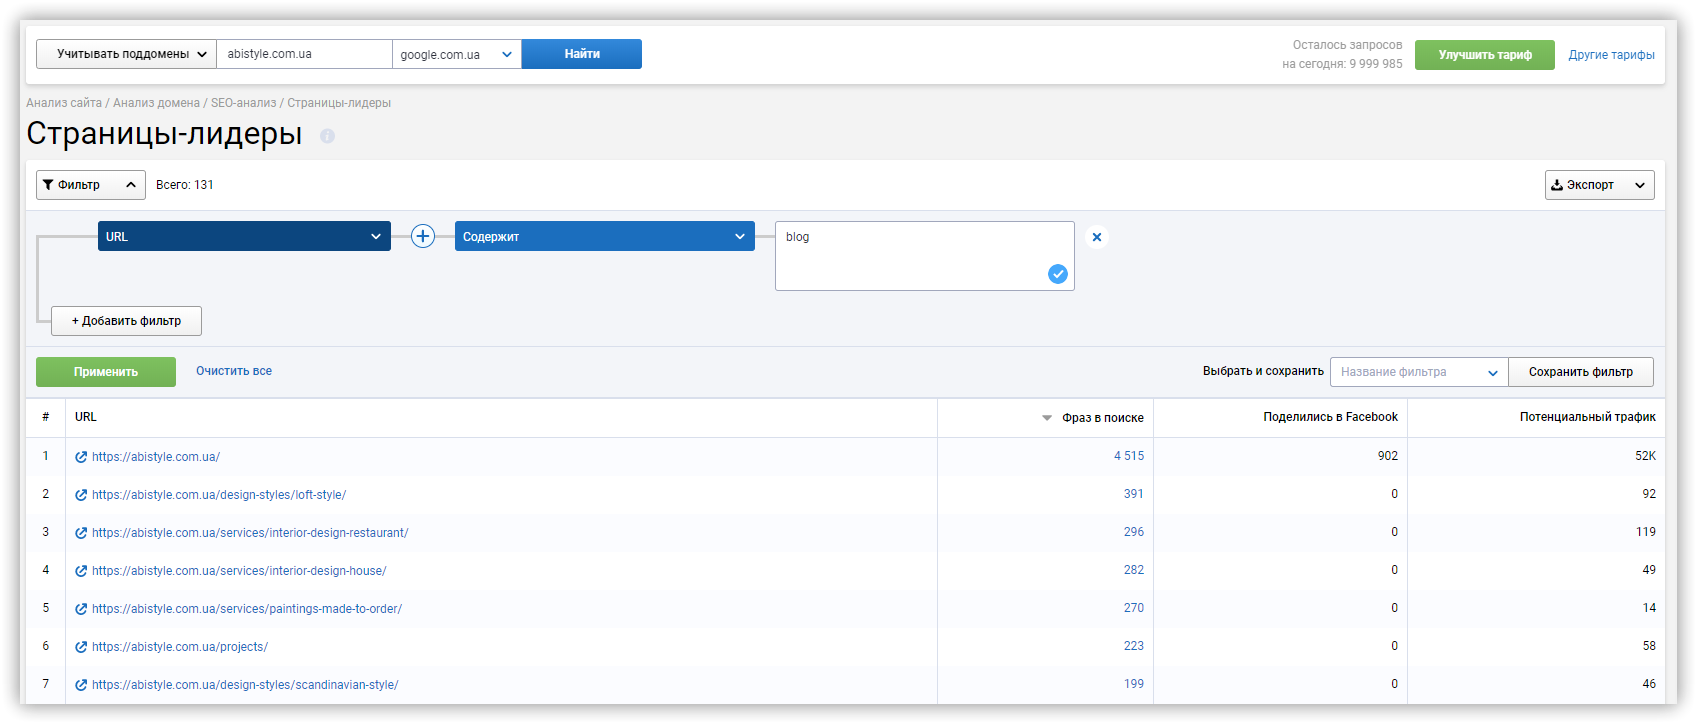Image resolution: width=1697 pixels, height=724 pixels.
Task: Click the plus icon between filter dropdowns
Action: (423, 236)
